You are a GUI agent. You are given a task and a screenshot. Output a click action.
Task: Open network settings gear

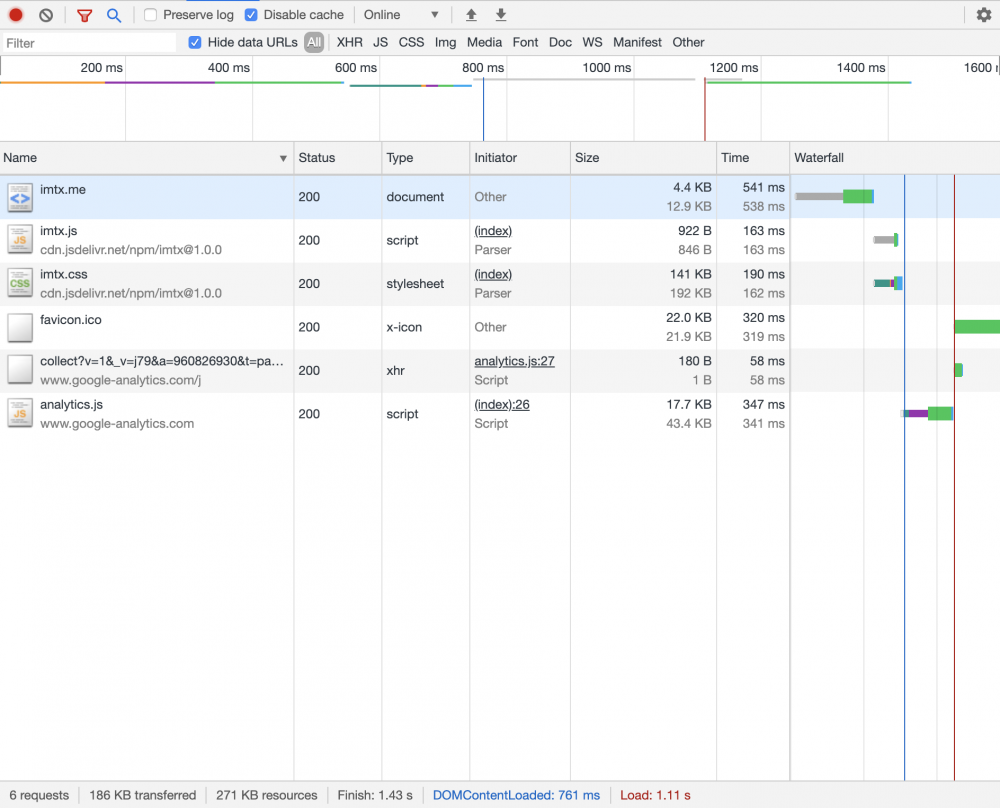point(984,15)
